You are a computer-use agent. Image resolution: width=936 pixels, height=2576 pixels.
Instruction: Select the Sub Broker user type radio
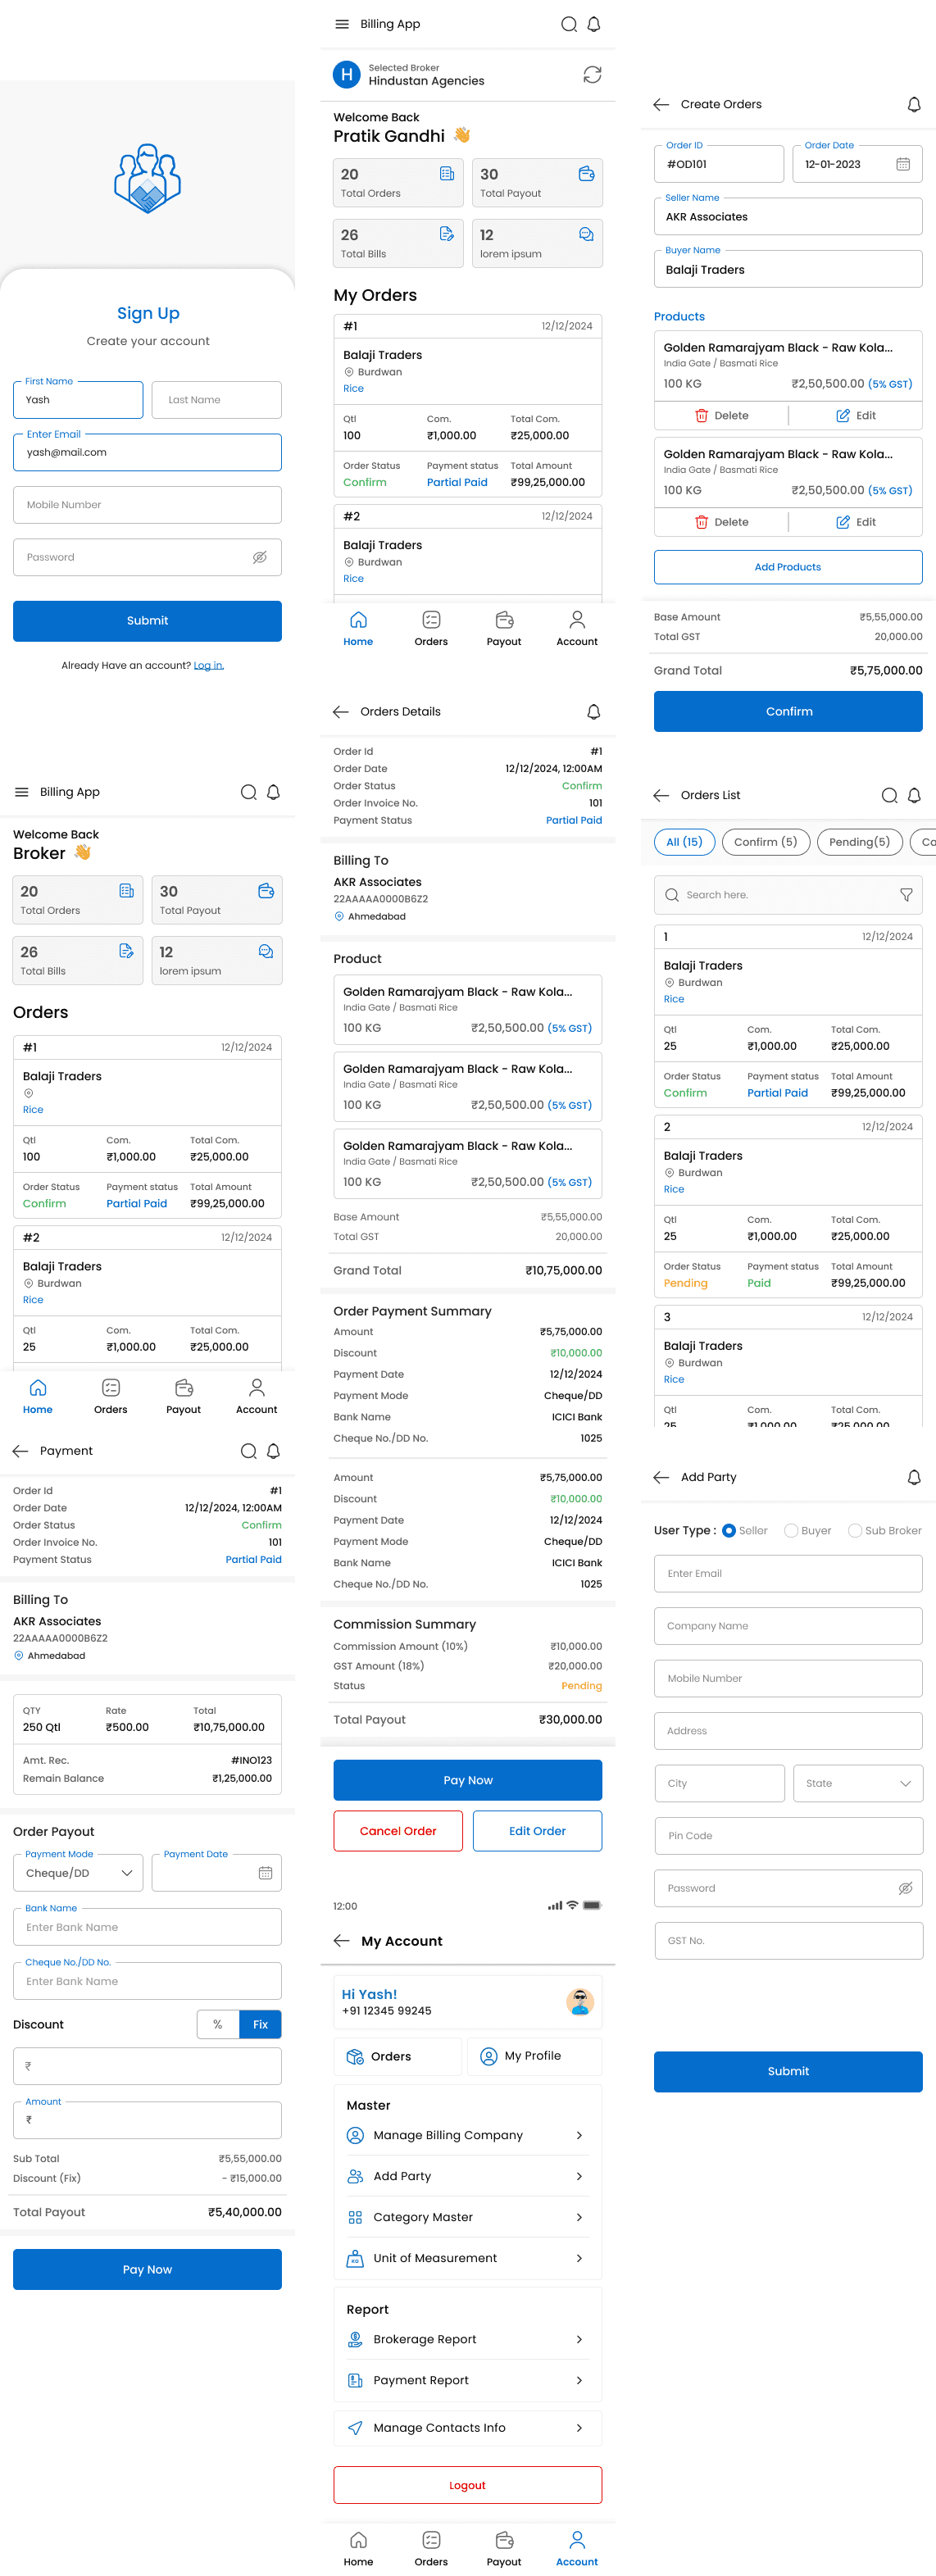pos(855,1531)
